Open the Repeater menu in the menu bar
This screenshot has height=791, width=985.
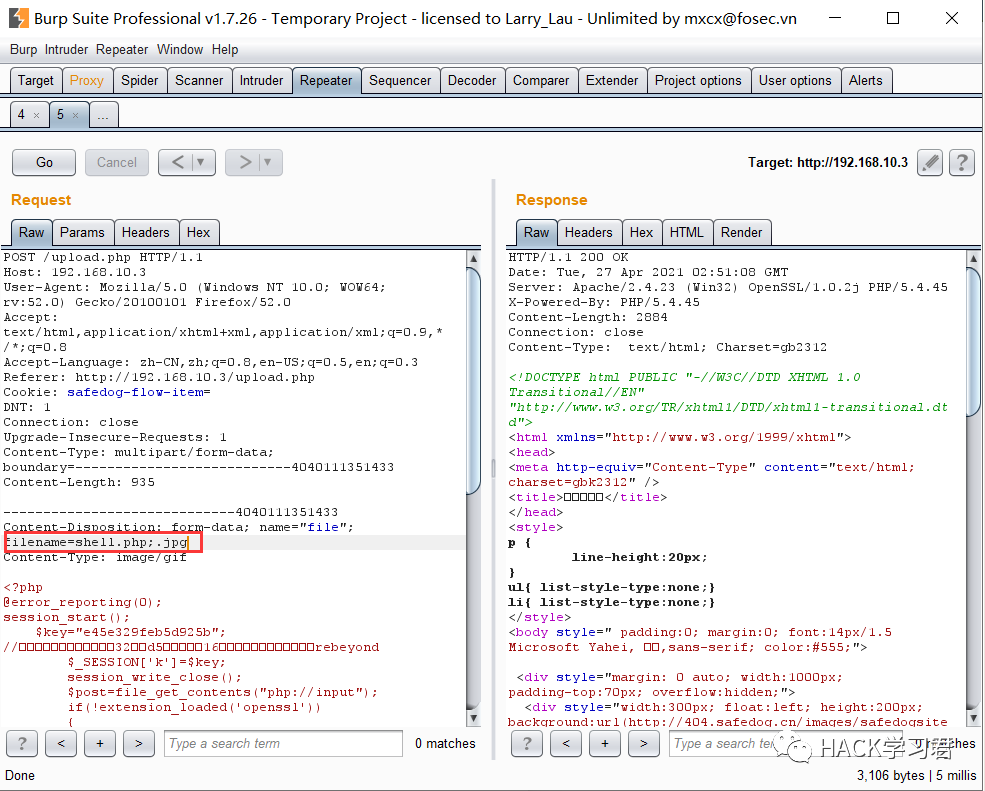pos(122,50)
